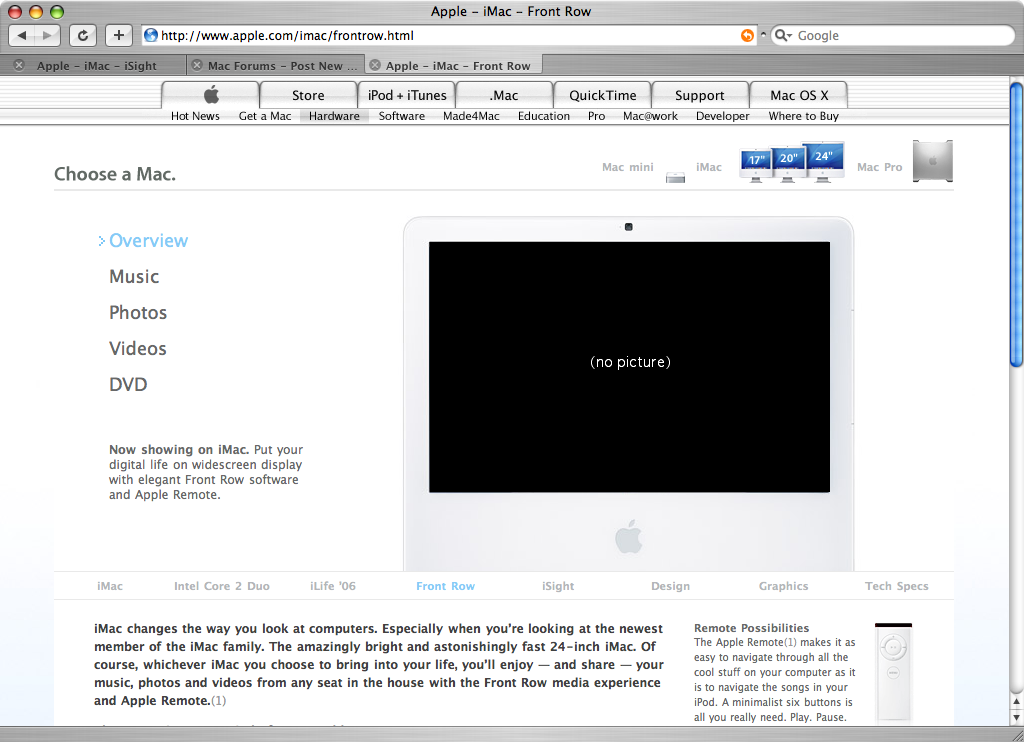This screenshot has width=1024, height=742.
Task: Click the Mac Pro text link
Action: 879,167
